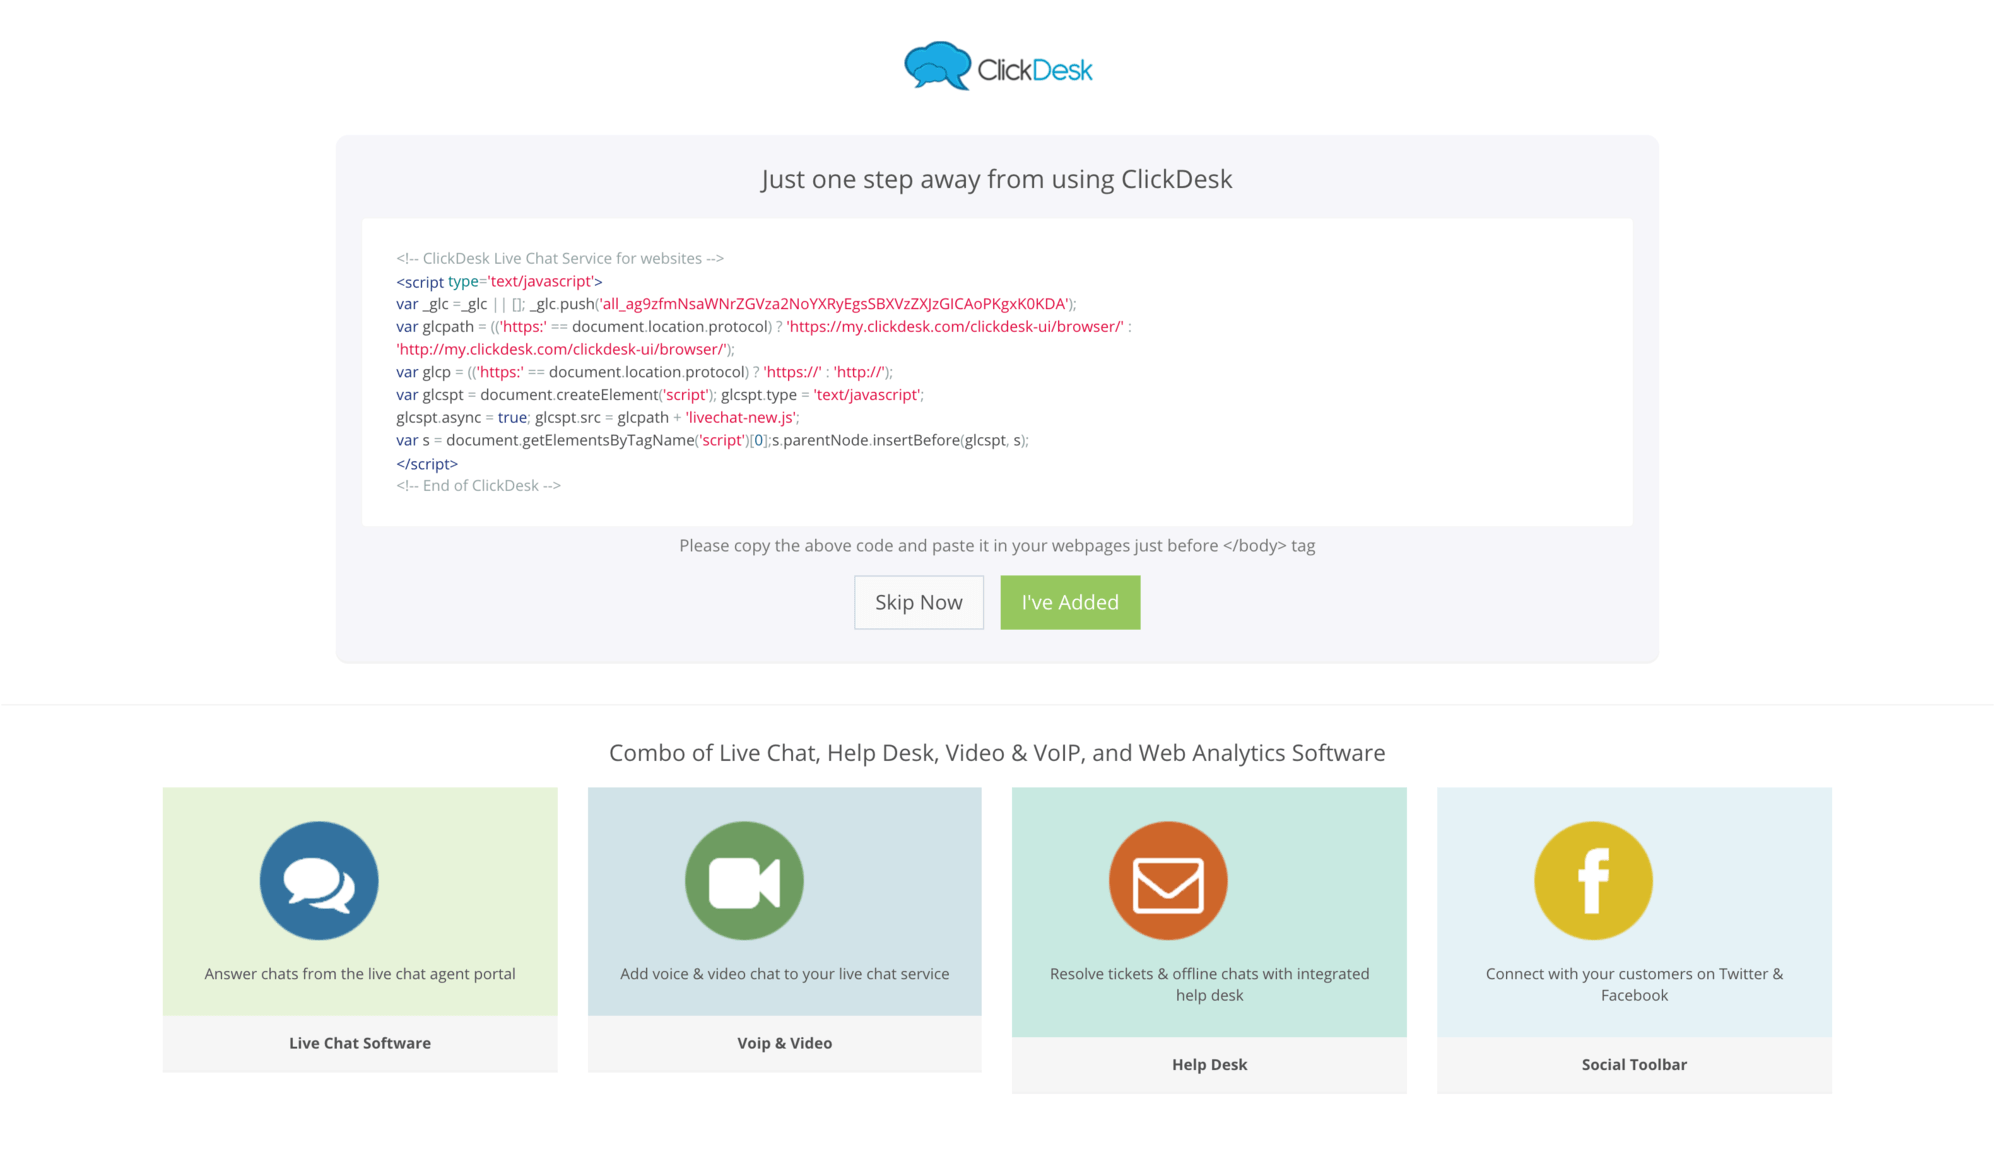This screenshot has width=2000, height=1171.
Task: Click 'Resolve tickets & offline chats' description
Action: coord(1209,984)
